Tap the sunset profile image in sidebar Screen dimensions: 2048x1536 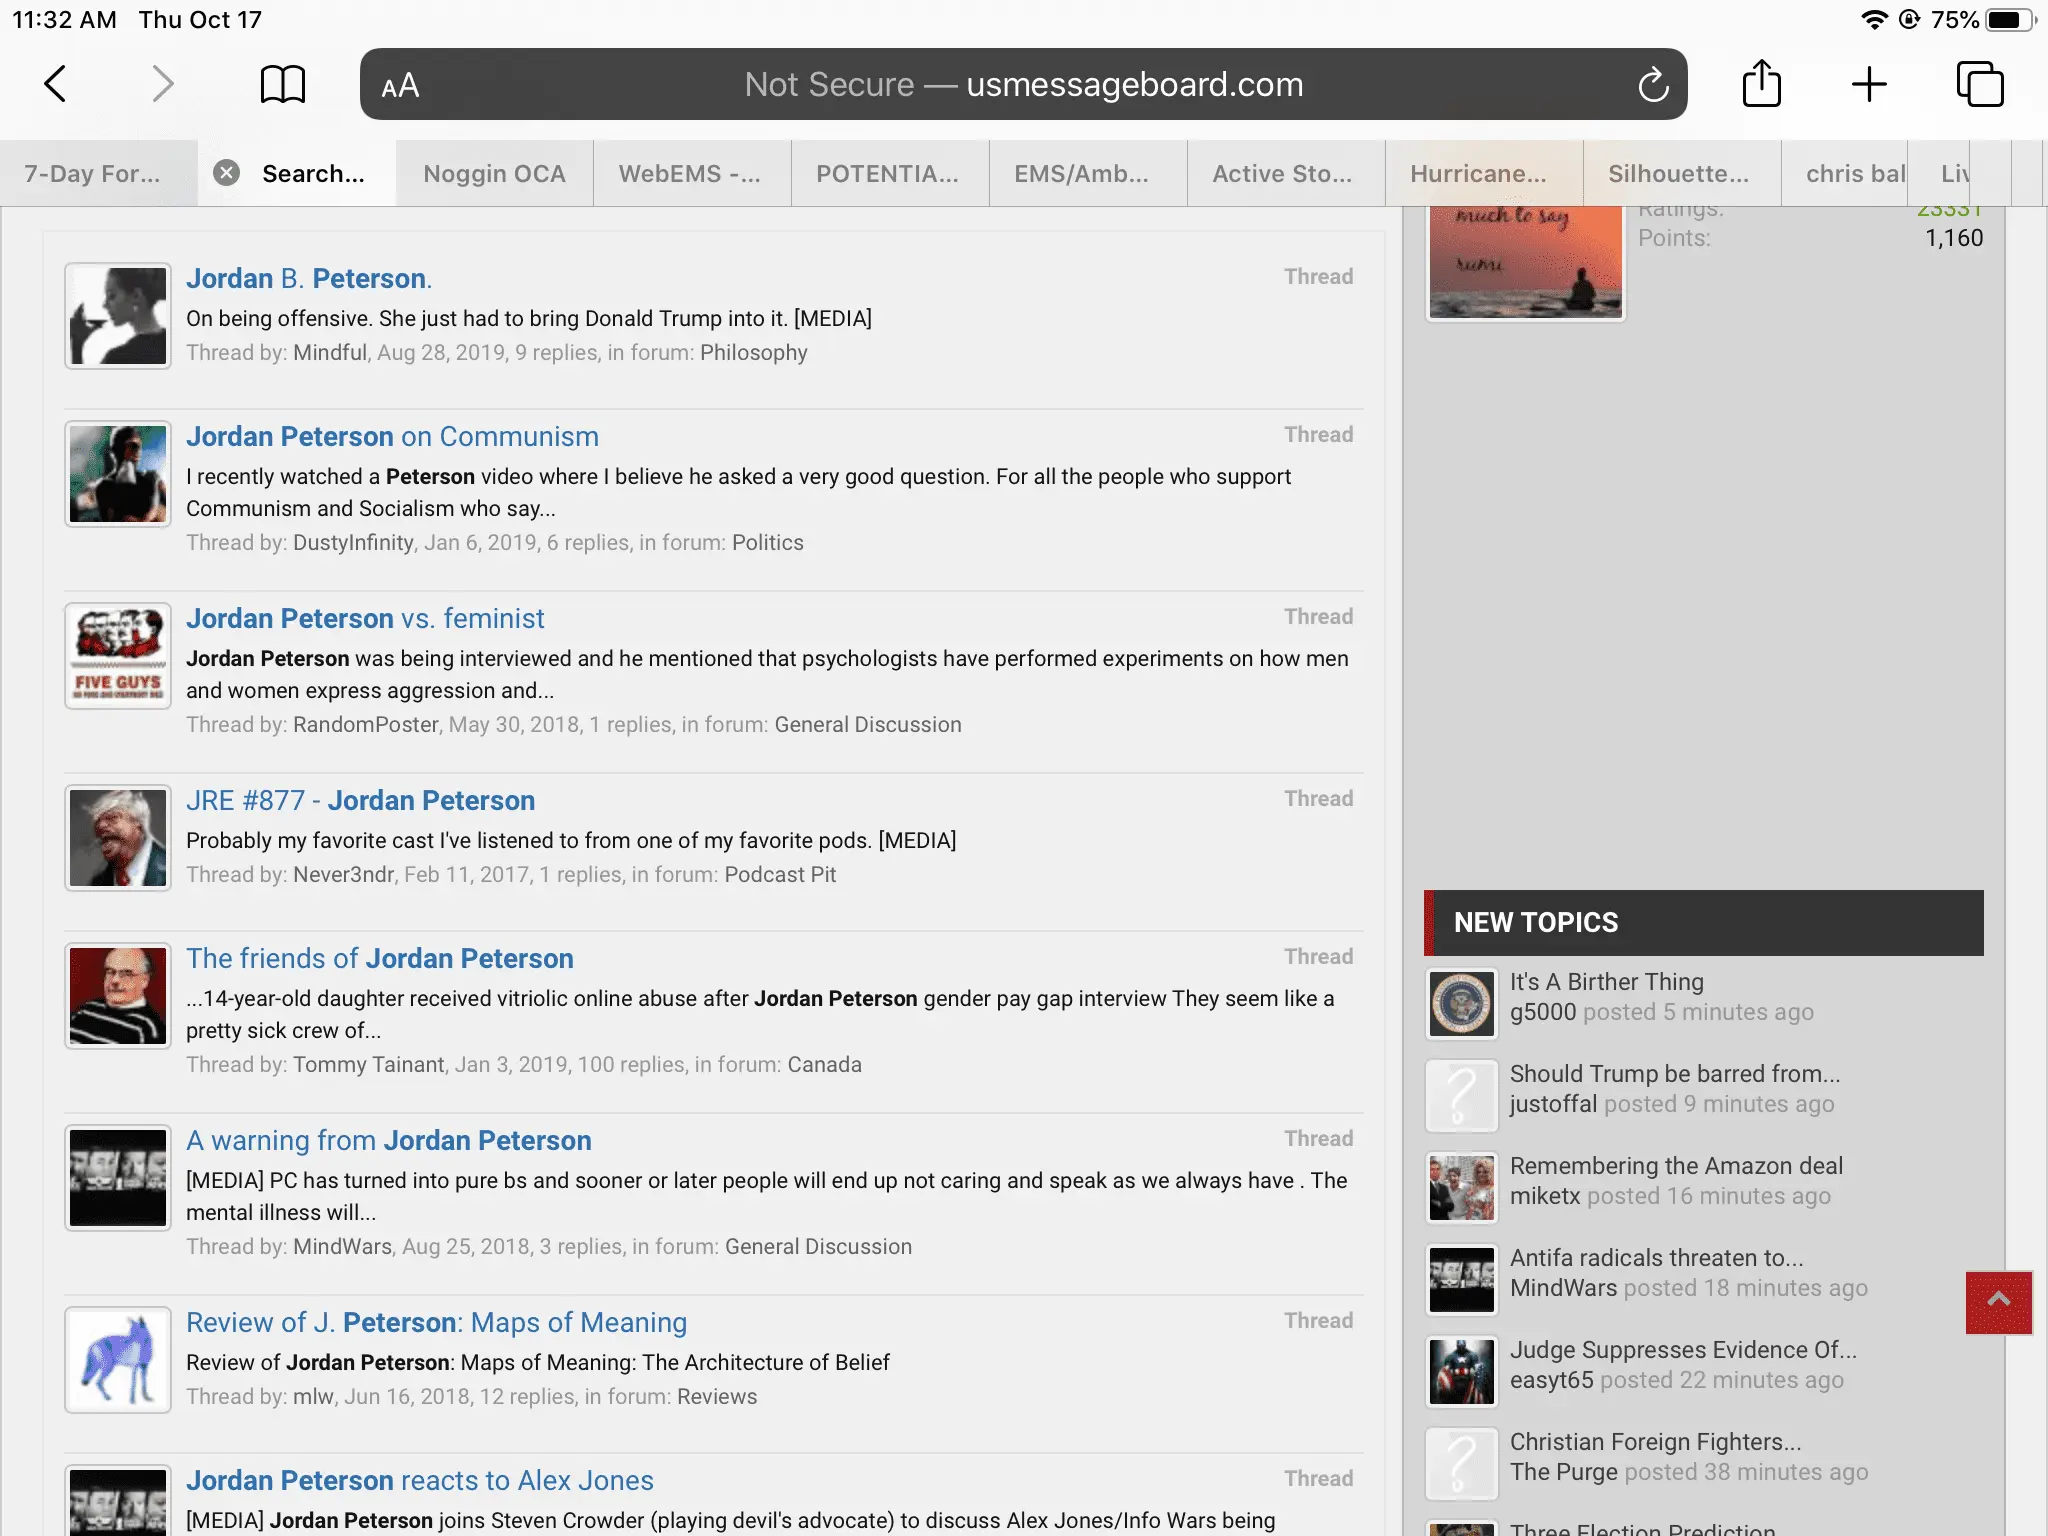coord(1525,263)
